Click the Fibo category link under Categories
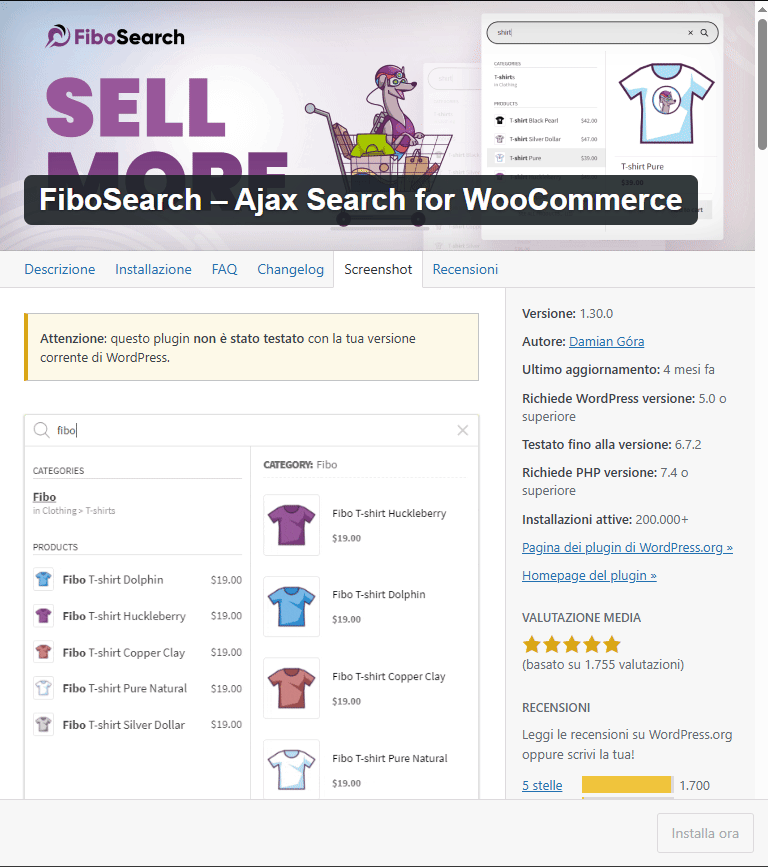 coord(44,497)
